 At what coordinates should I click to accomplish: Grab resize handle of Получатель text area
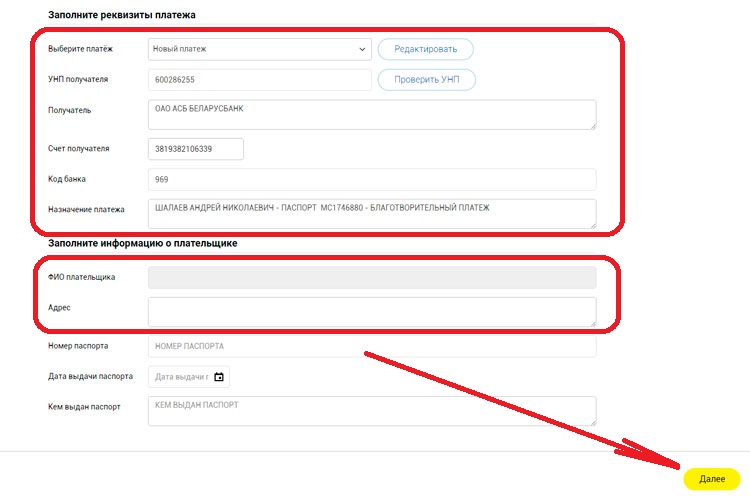click(x=592, y=125)
